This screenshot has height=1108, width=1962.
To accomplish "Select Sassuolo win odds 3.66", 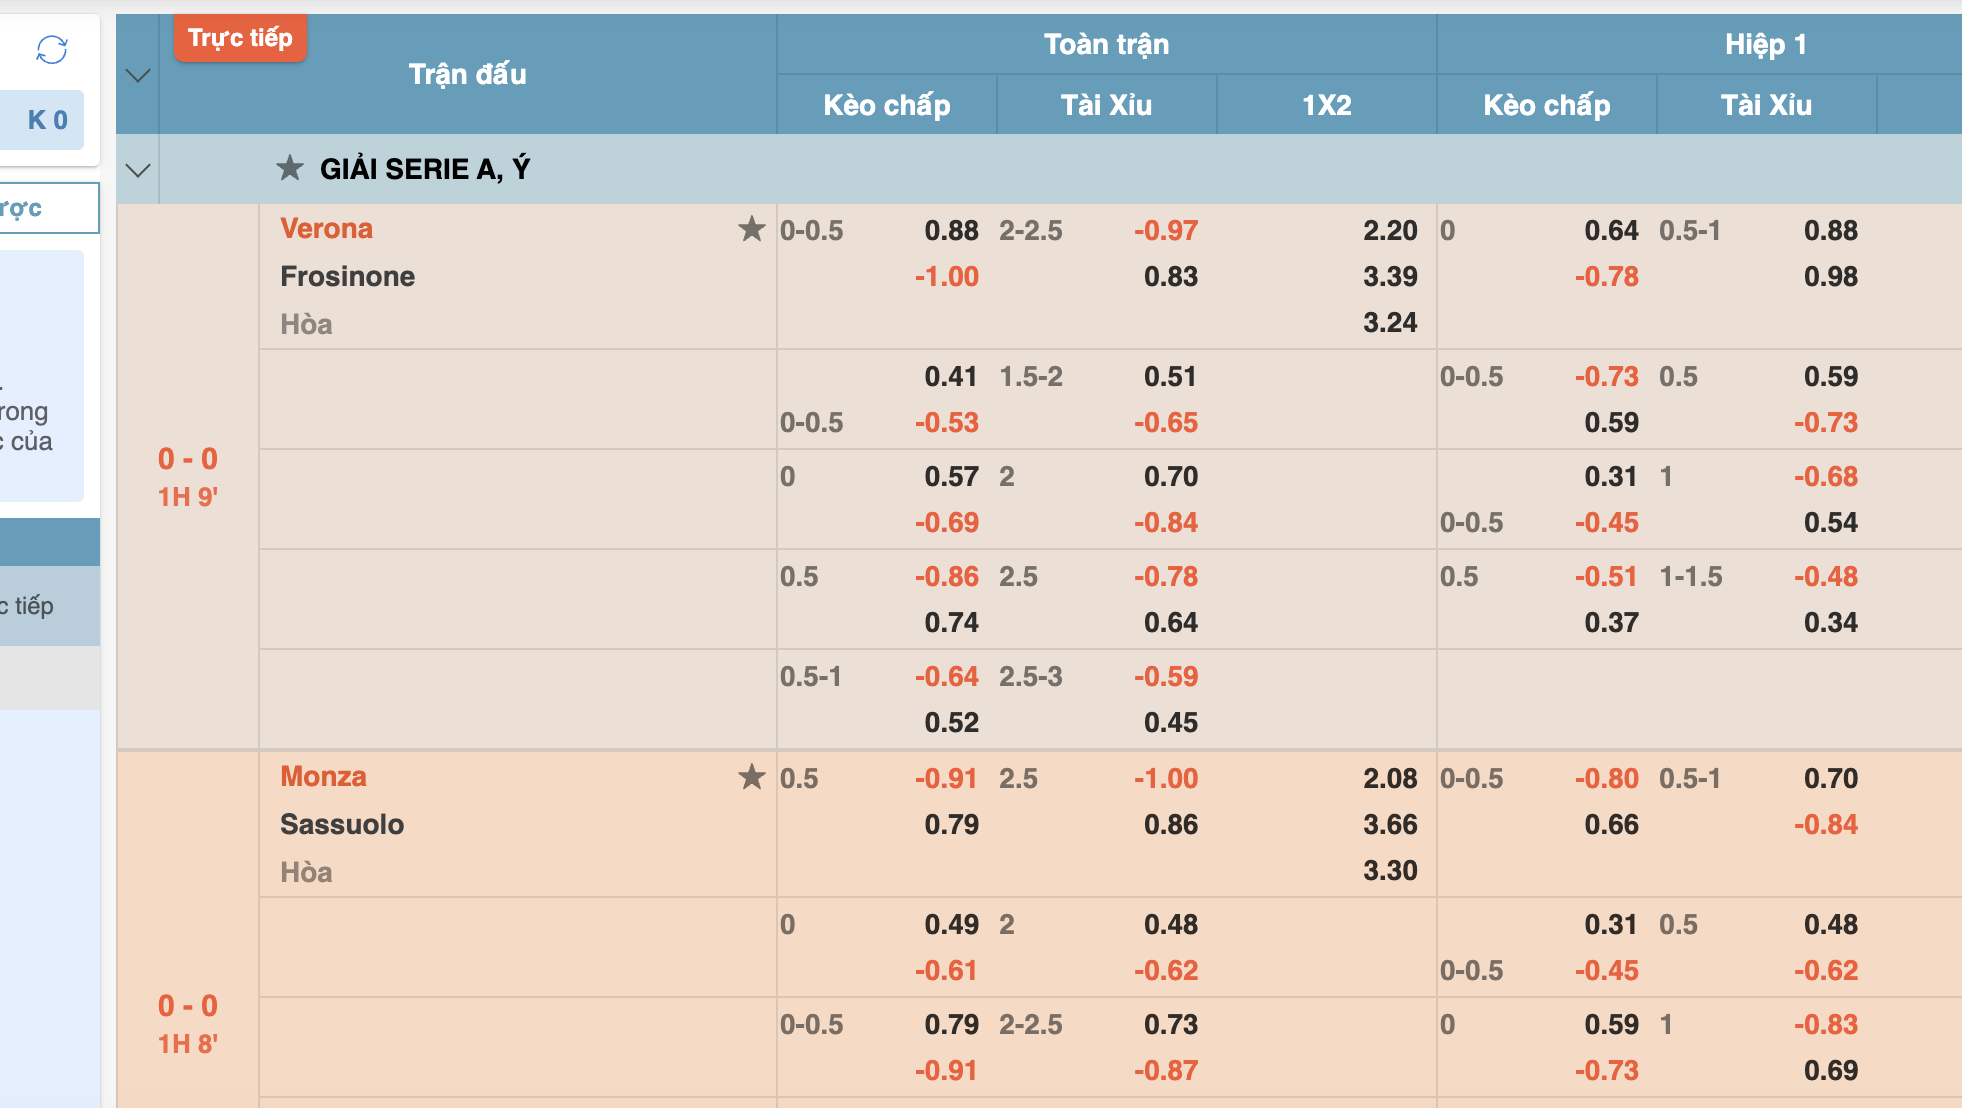I will [x=1389, y=825].
